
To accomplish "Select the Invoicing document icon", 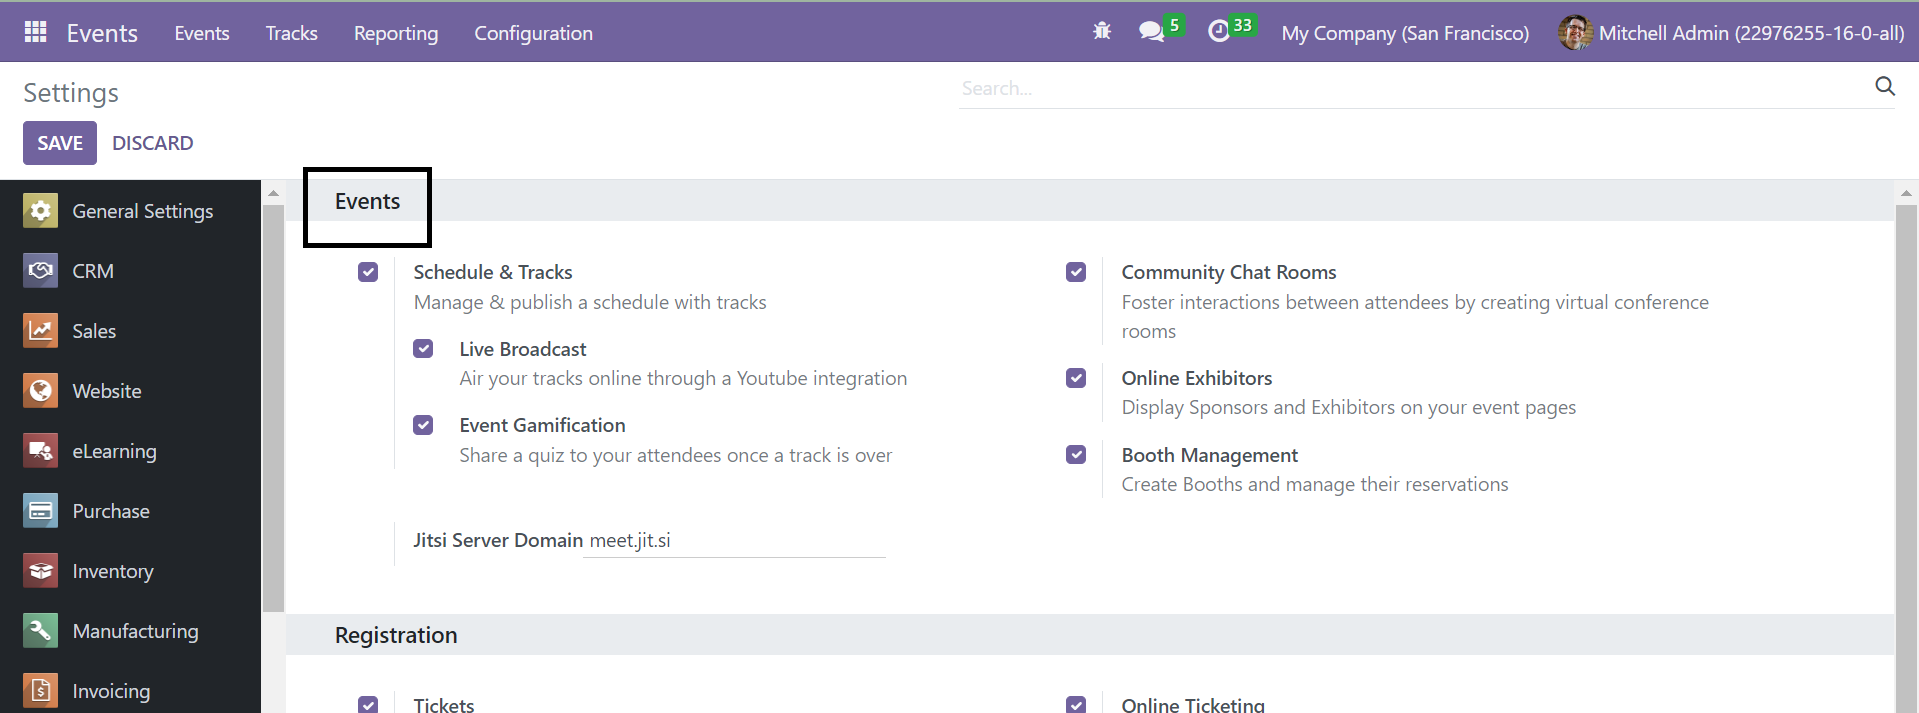I will (x=40, y=691).
